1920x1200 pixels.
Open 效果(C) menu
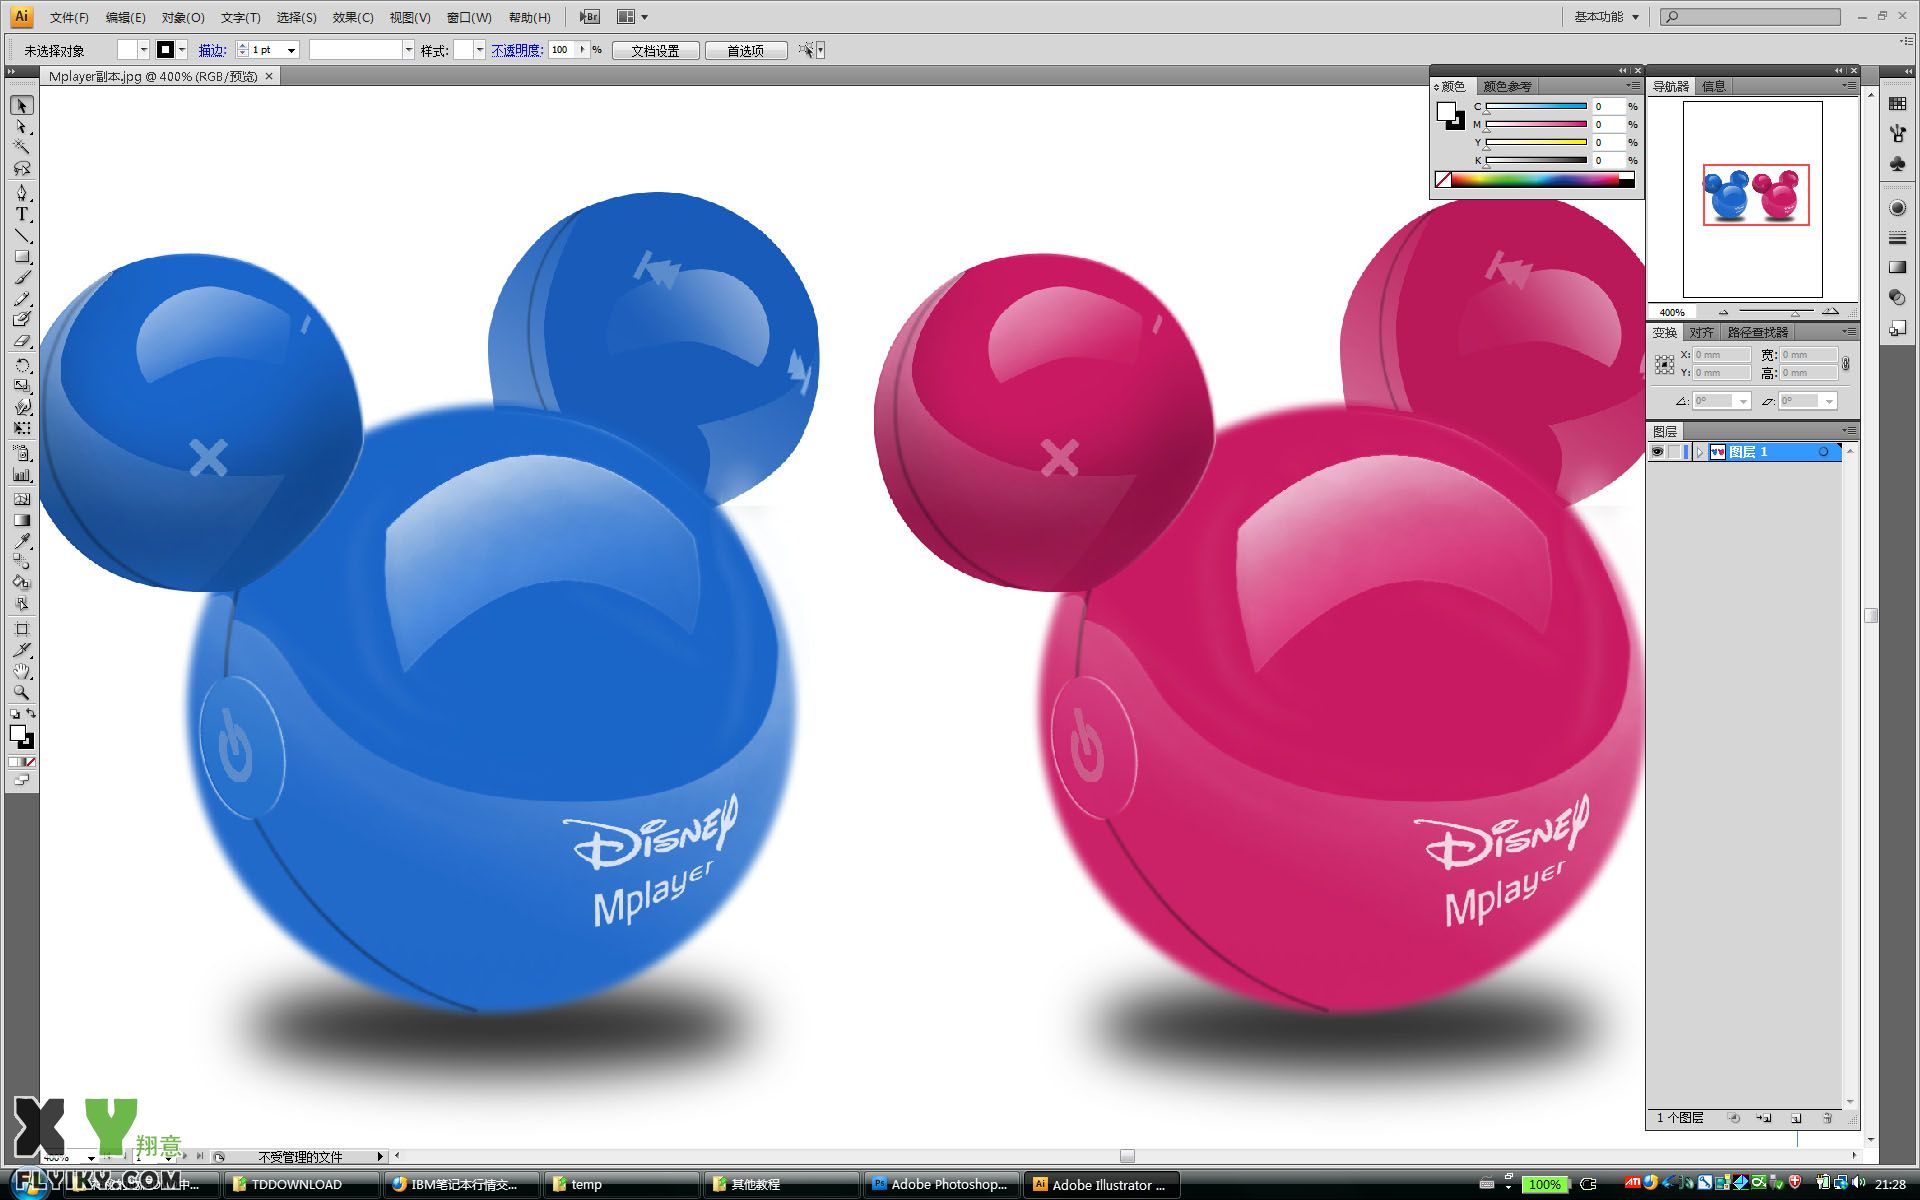[x=353, y=18]
